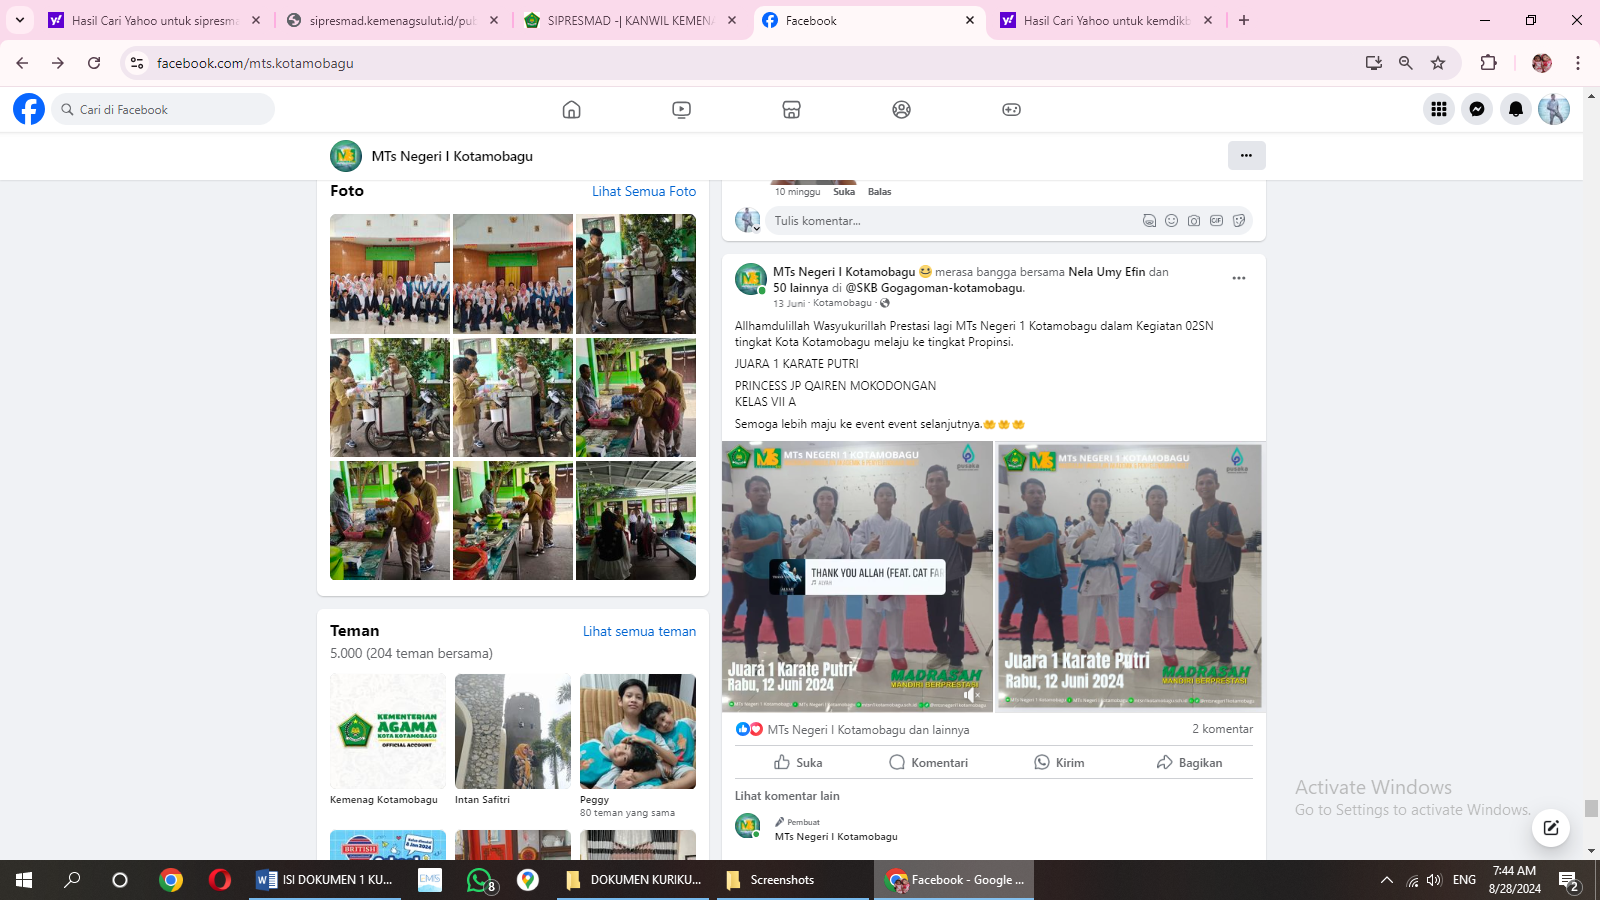This screenshot has height=900, width=1600.
Task: Open the Marketplace icon
Action: pyautogui.click(x=791, y=110)
